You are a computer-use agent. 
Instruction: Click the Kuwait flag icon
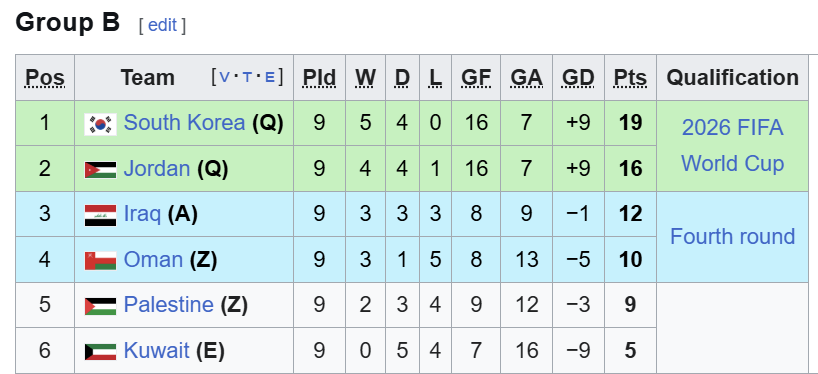(100, 352)
